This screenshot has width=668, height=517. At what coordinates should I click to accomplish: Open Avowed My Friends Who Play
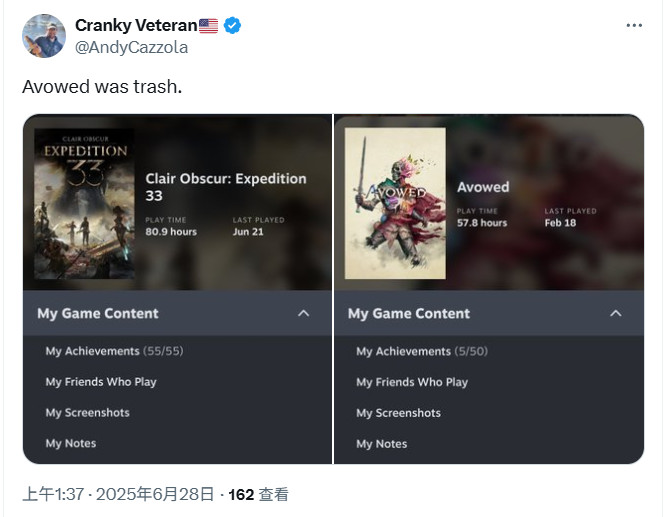412,382
